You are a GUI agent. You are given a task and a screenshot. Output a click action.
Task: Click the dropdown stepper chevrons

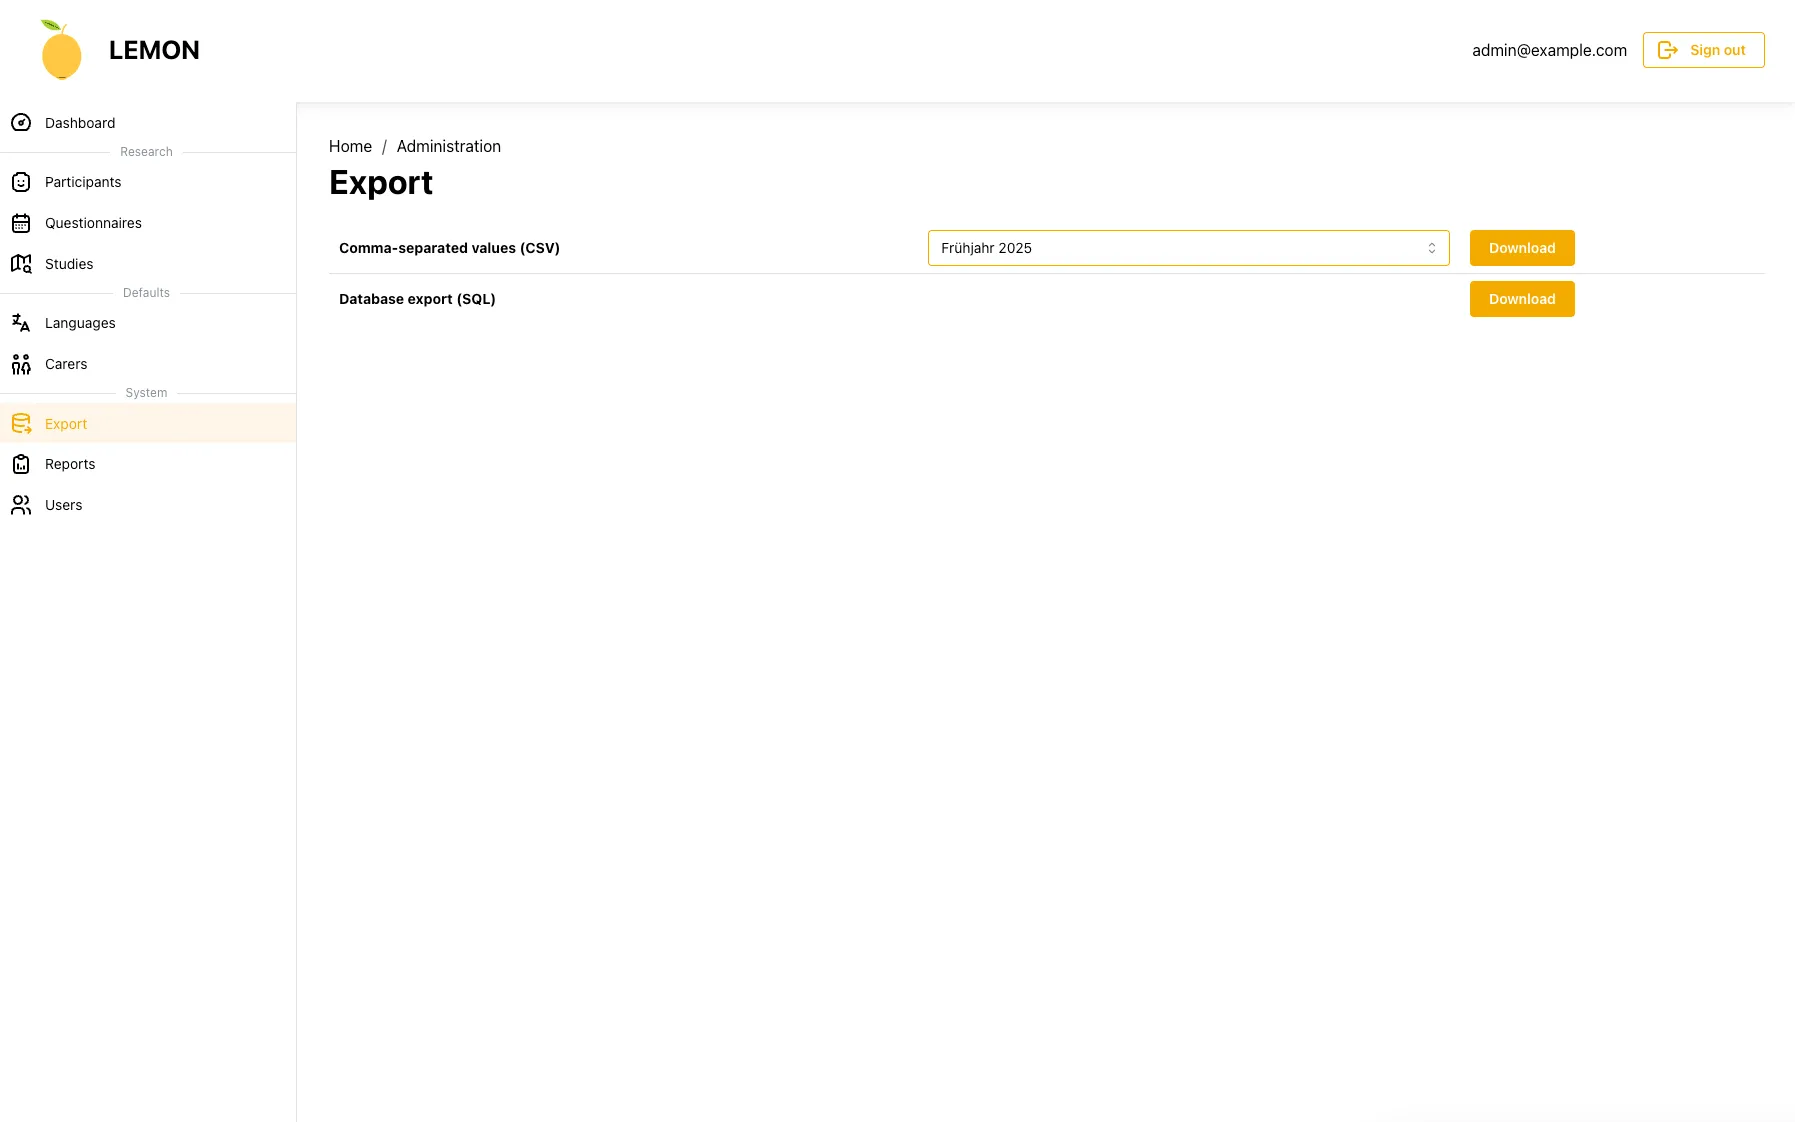[x=1433, y=248]
